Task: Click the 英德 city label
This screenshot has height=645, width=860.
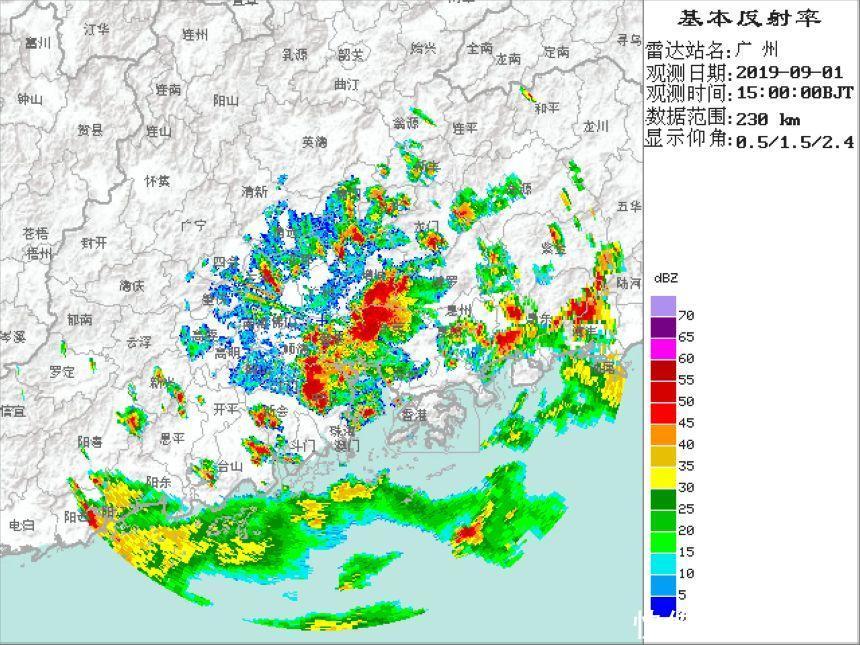Action: pyautogui.click(x=314, y=142)
